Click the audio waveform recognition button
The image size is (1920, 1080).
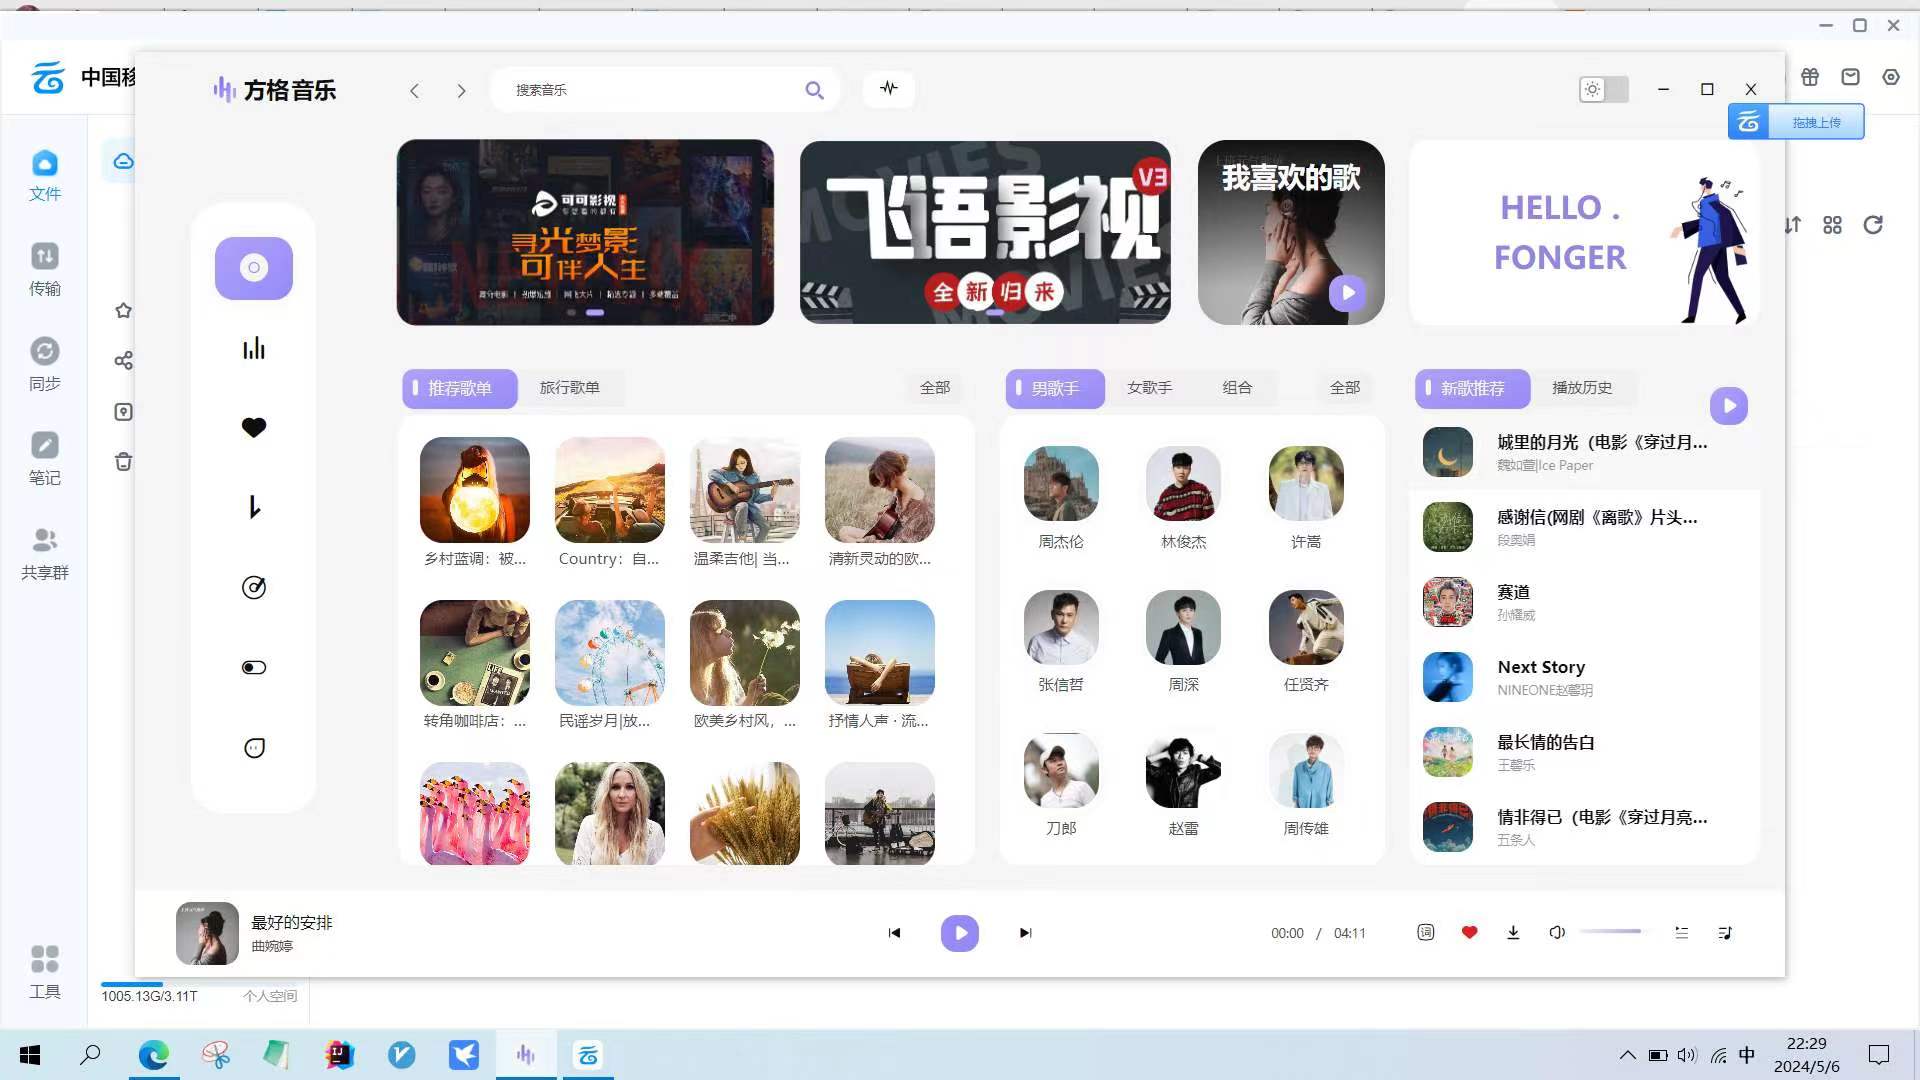point(889,89)
